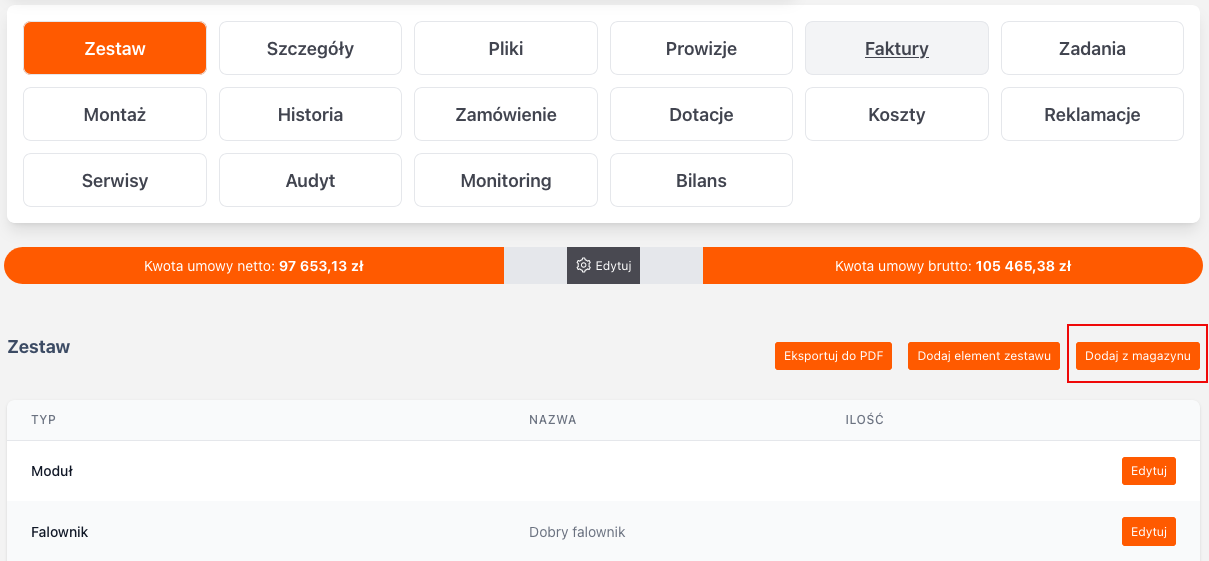Click Dodaj z magazynu button
The image size is (1209, 561).
point(1138,356)
